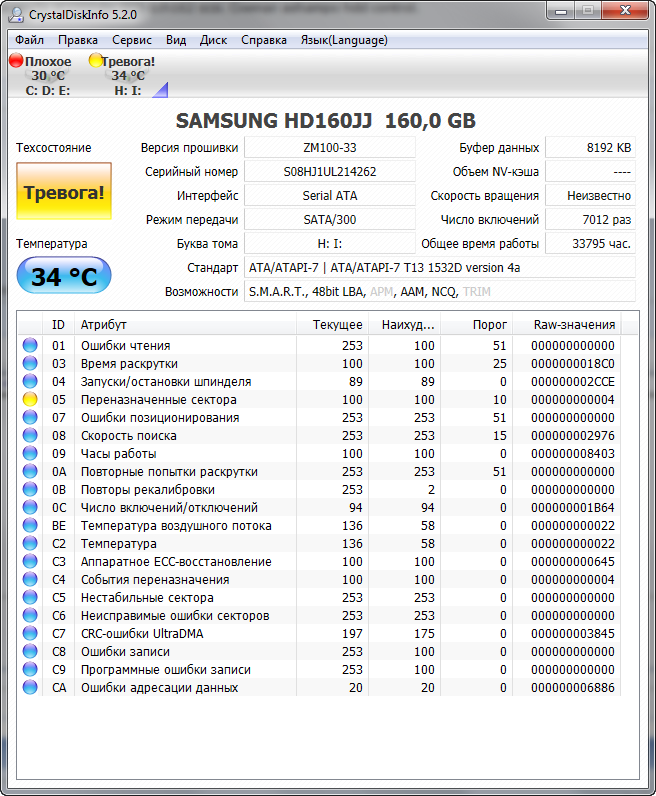Click the serial number field S08HJ1UL214262
The width and height of the screenshot is (656, 796).
(329, 171)
